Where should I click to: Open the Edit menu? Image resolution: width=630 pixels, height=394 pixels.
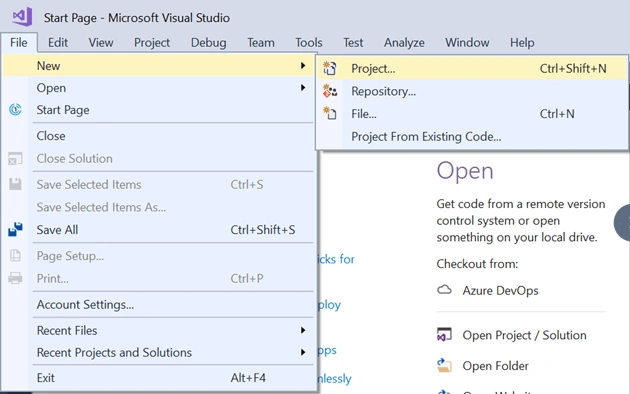pos(58,43)
